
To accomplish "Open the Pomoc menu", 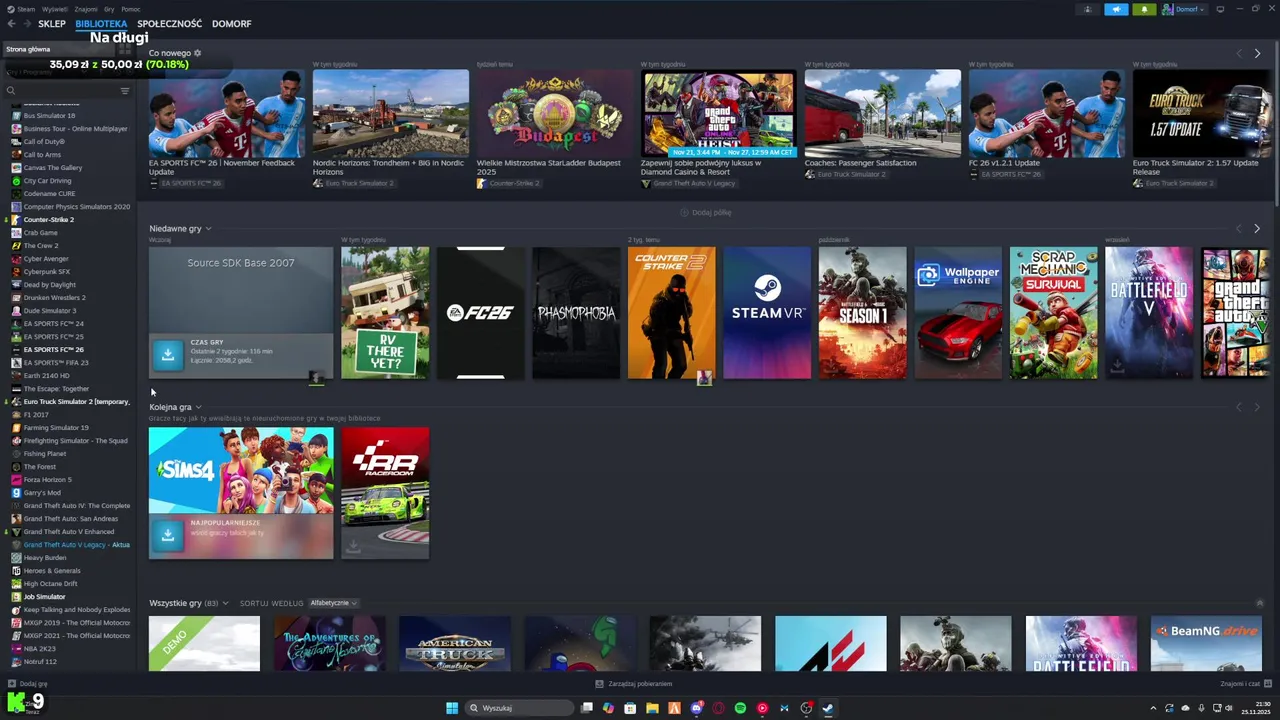I will [x=131, y=9].
